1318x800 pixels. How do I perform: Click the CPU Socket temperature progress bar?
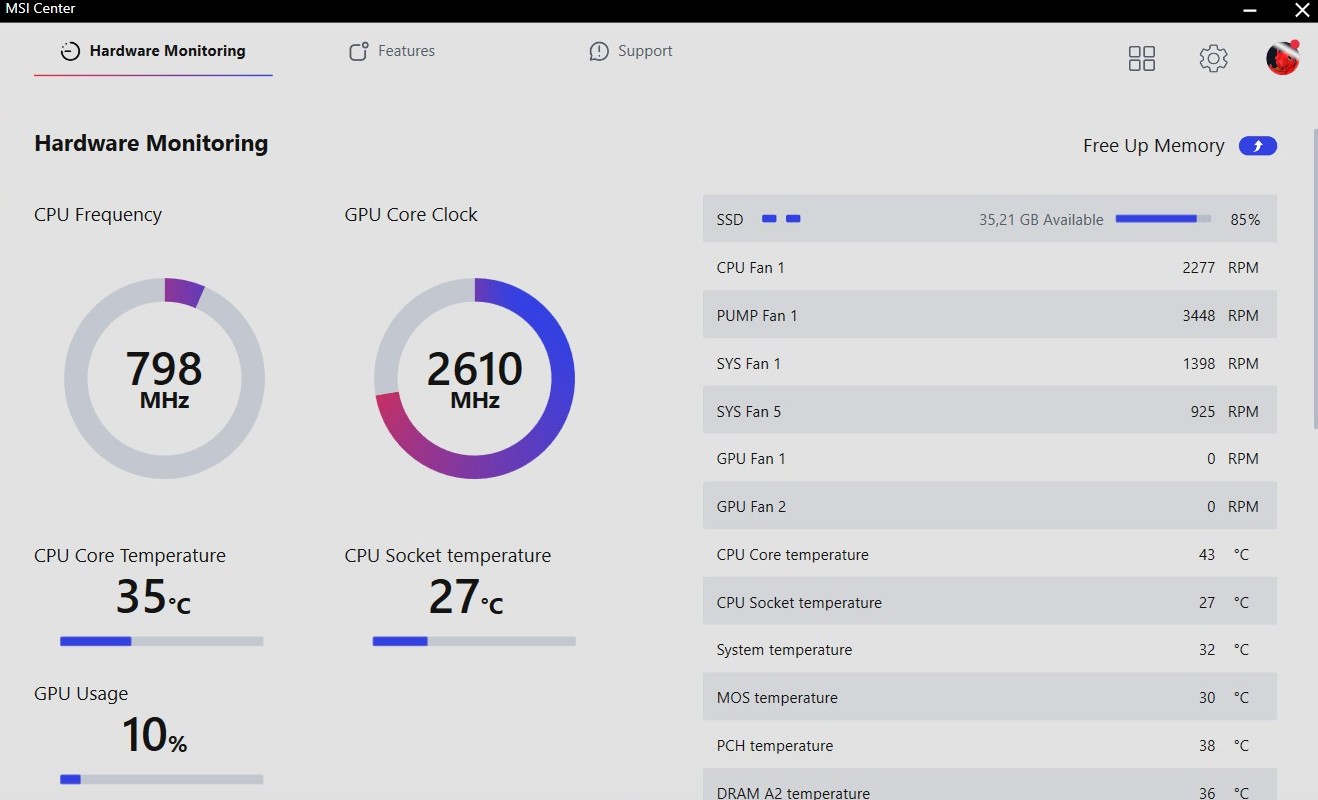coord(474,641)
